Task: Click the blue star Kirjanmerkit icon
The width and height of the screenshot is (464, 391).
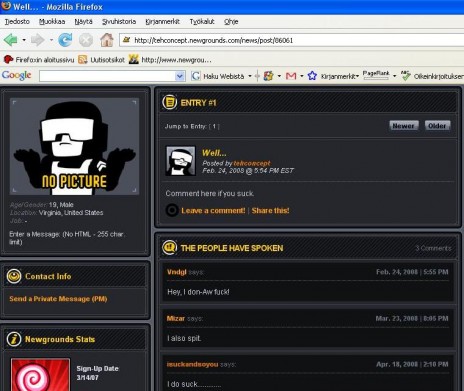Action: pyautogui.click(x=312, y=76)
